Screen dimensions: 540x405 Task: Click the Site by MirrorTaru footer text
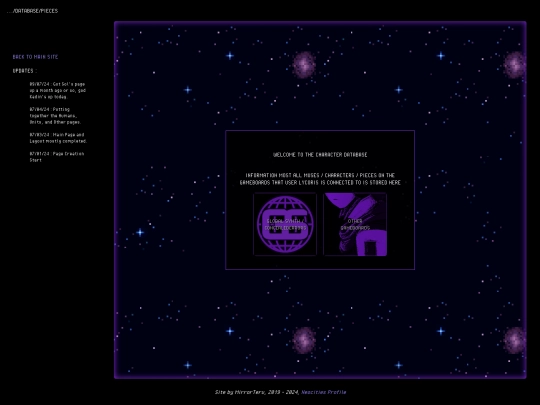click(257, 392)
